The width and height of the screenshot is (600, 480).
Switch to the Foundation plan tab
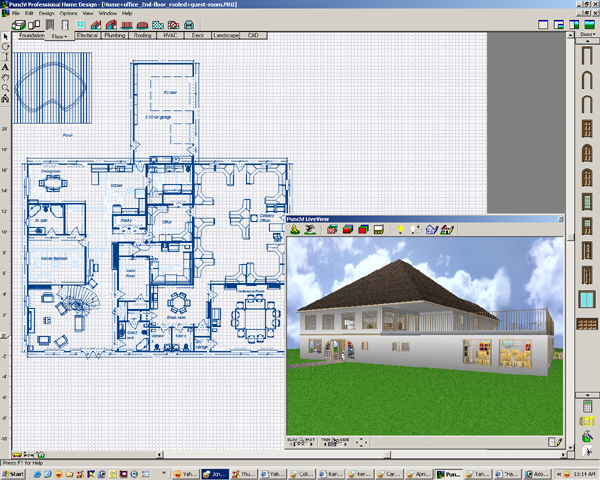click(32, 35)
